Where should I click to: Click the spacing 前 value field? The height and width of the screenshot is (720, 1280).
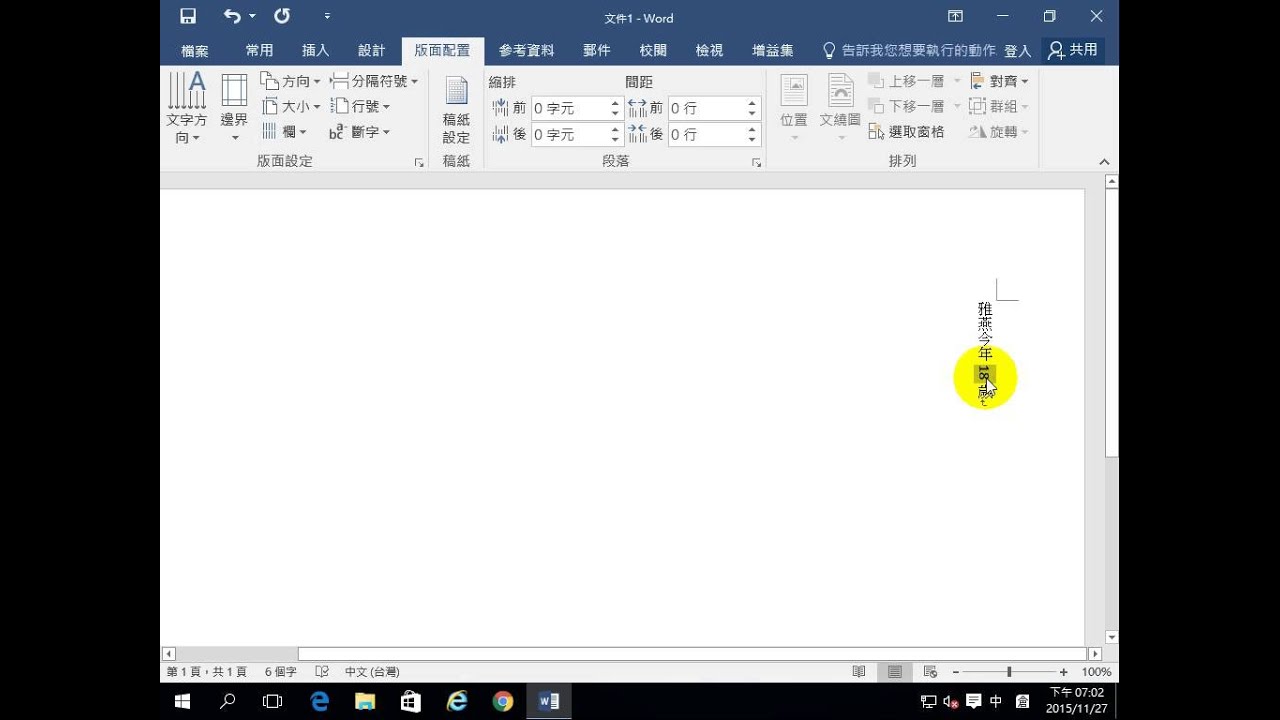coord(705,108)
